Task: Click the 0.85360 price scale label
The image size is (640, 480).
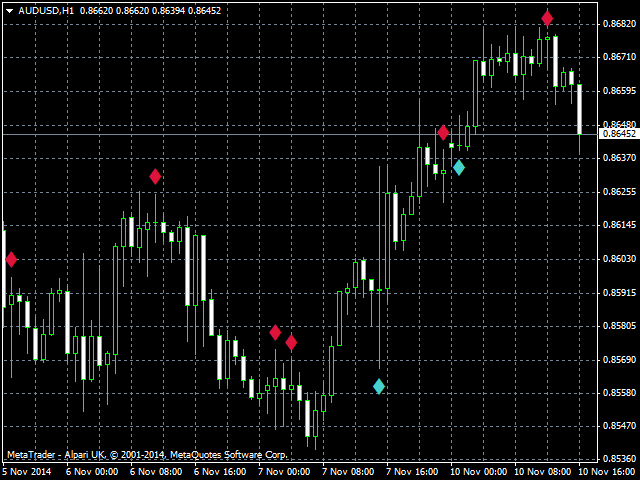Action: point(619,458)
